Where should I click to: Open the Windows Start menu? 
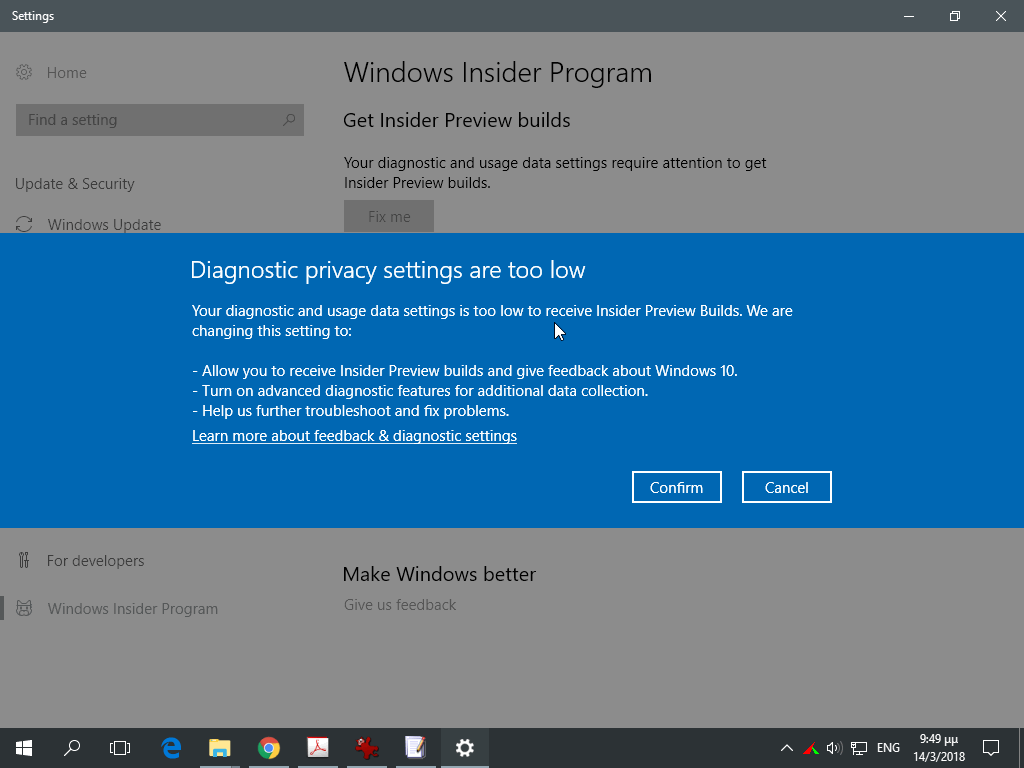24,748
